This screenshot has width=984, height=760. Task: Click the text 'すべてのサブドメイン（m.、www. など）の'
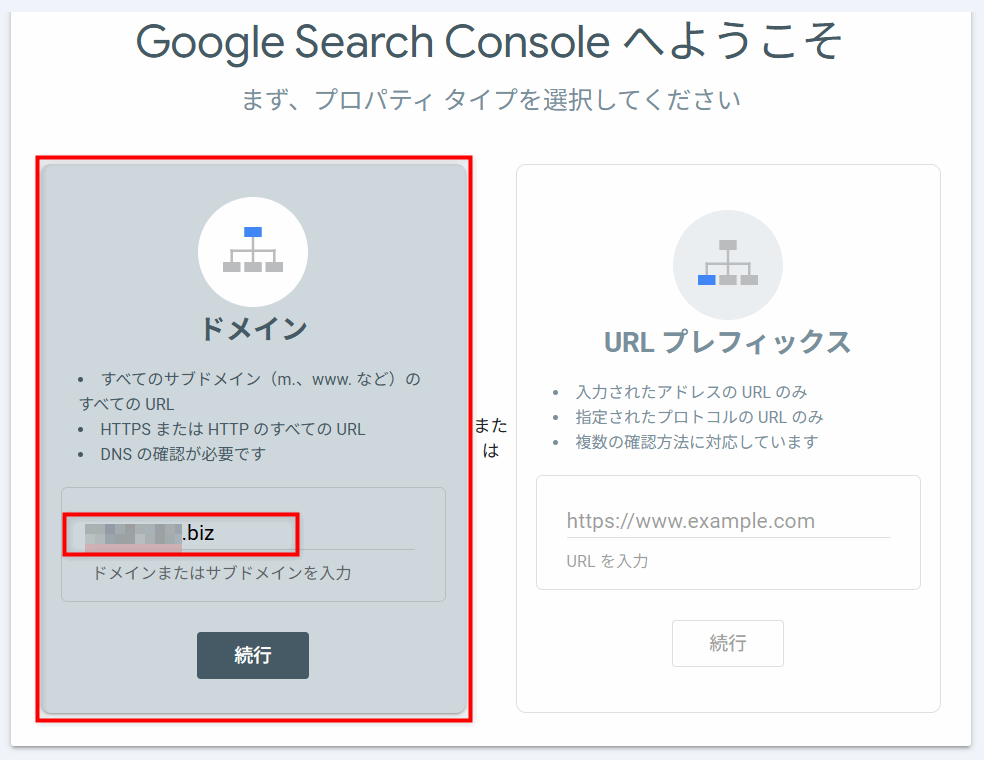[261, 379]
